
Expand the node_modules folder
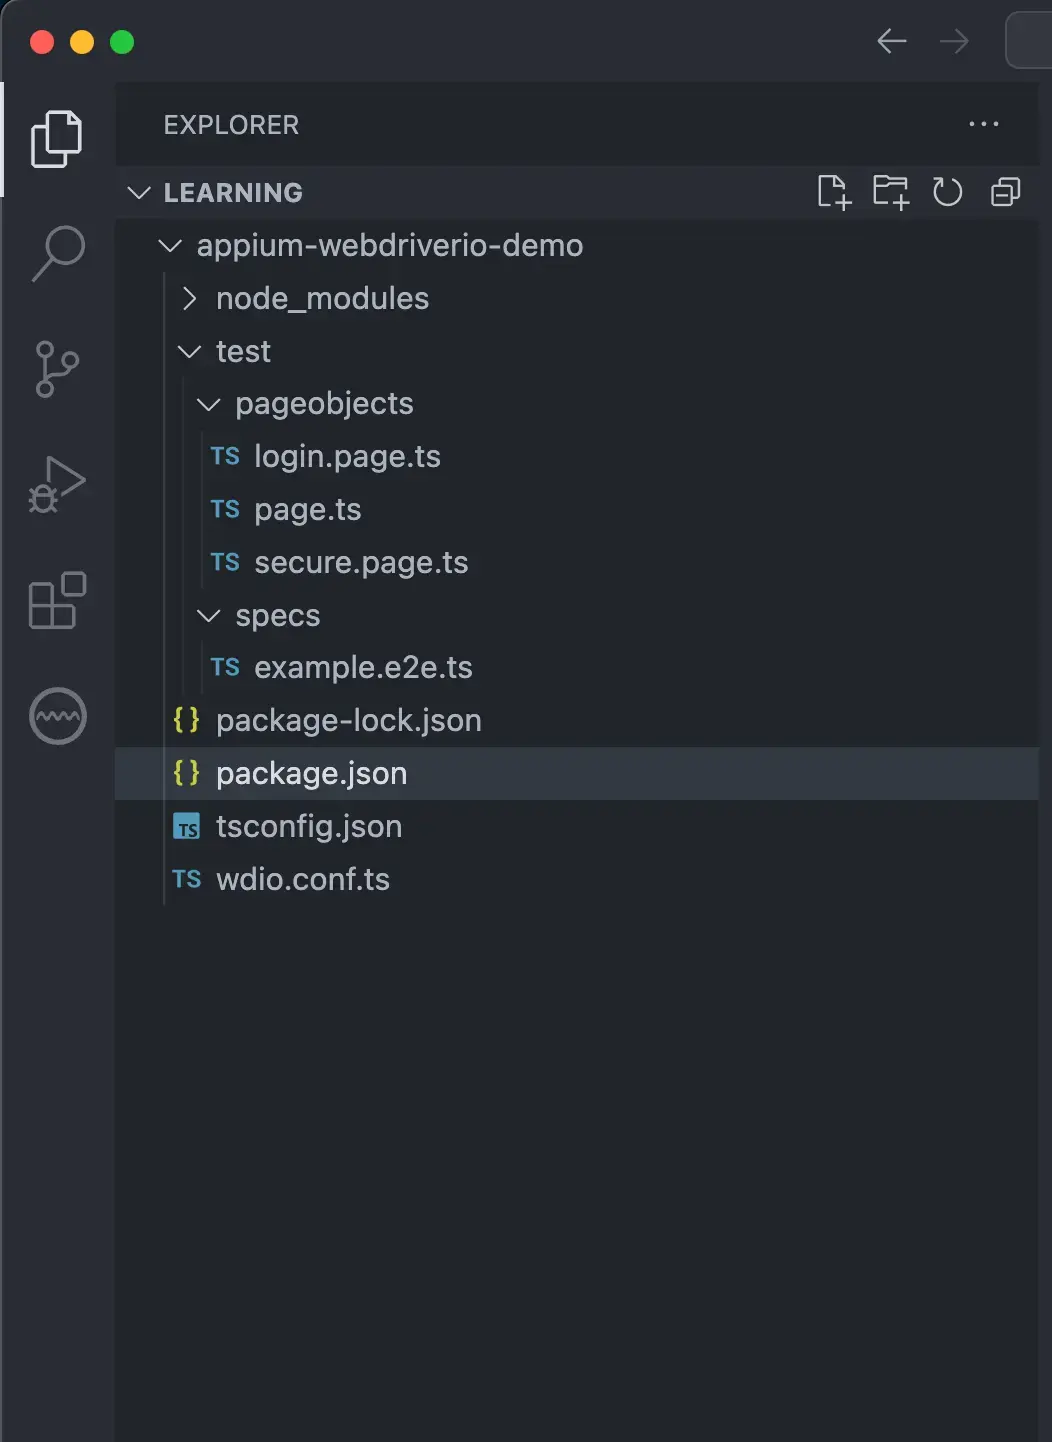pos(188,298)
